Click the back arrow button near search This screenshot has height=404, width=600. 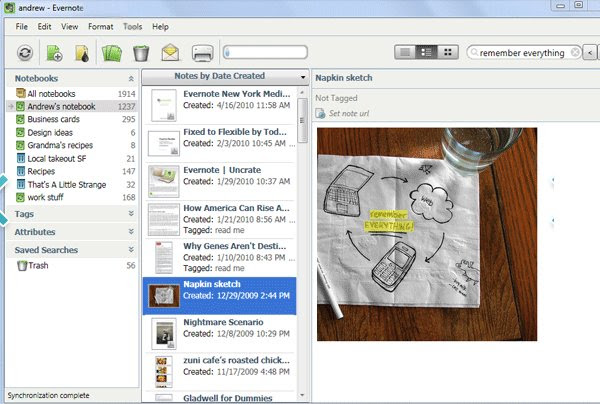pyautogui.click(x=590, y=52)
